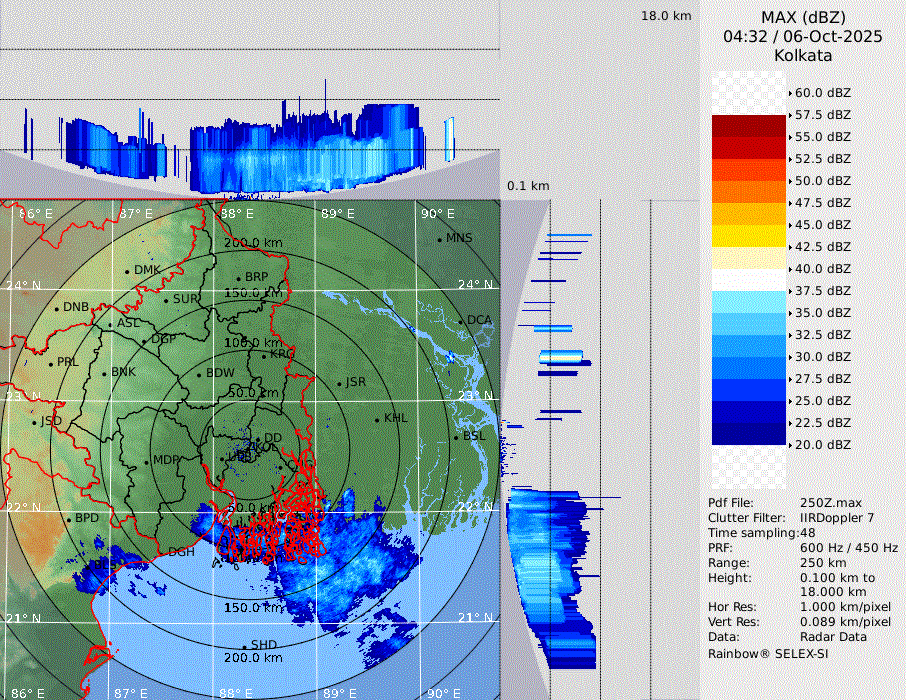Image resolution: width=906 pixels, height=700 pixels.
Task: Click the 18.0 km height label
Action: (x=666, y=16)
